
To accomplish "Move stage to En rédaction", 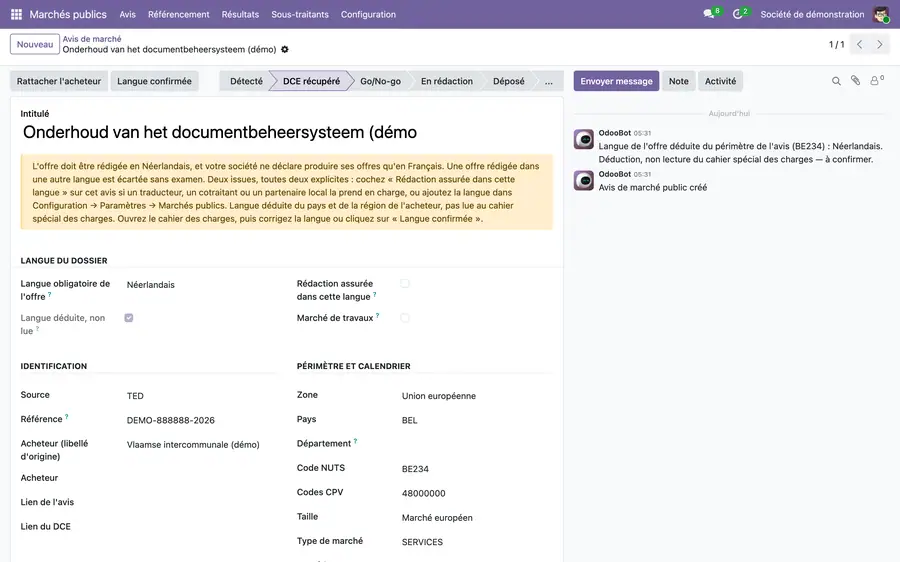I will [x=447, y=82].
